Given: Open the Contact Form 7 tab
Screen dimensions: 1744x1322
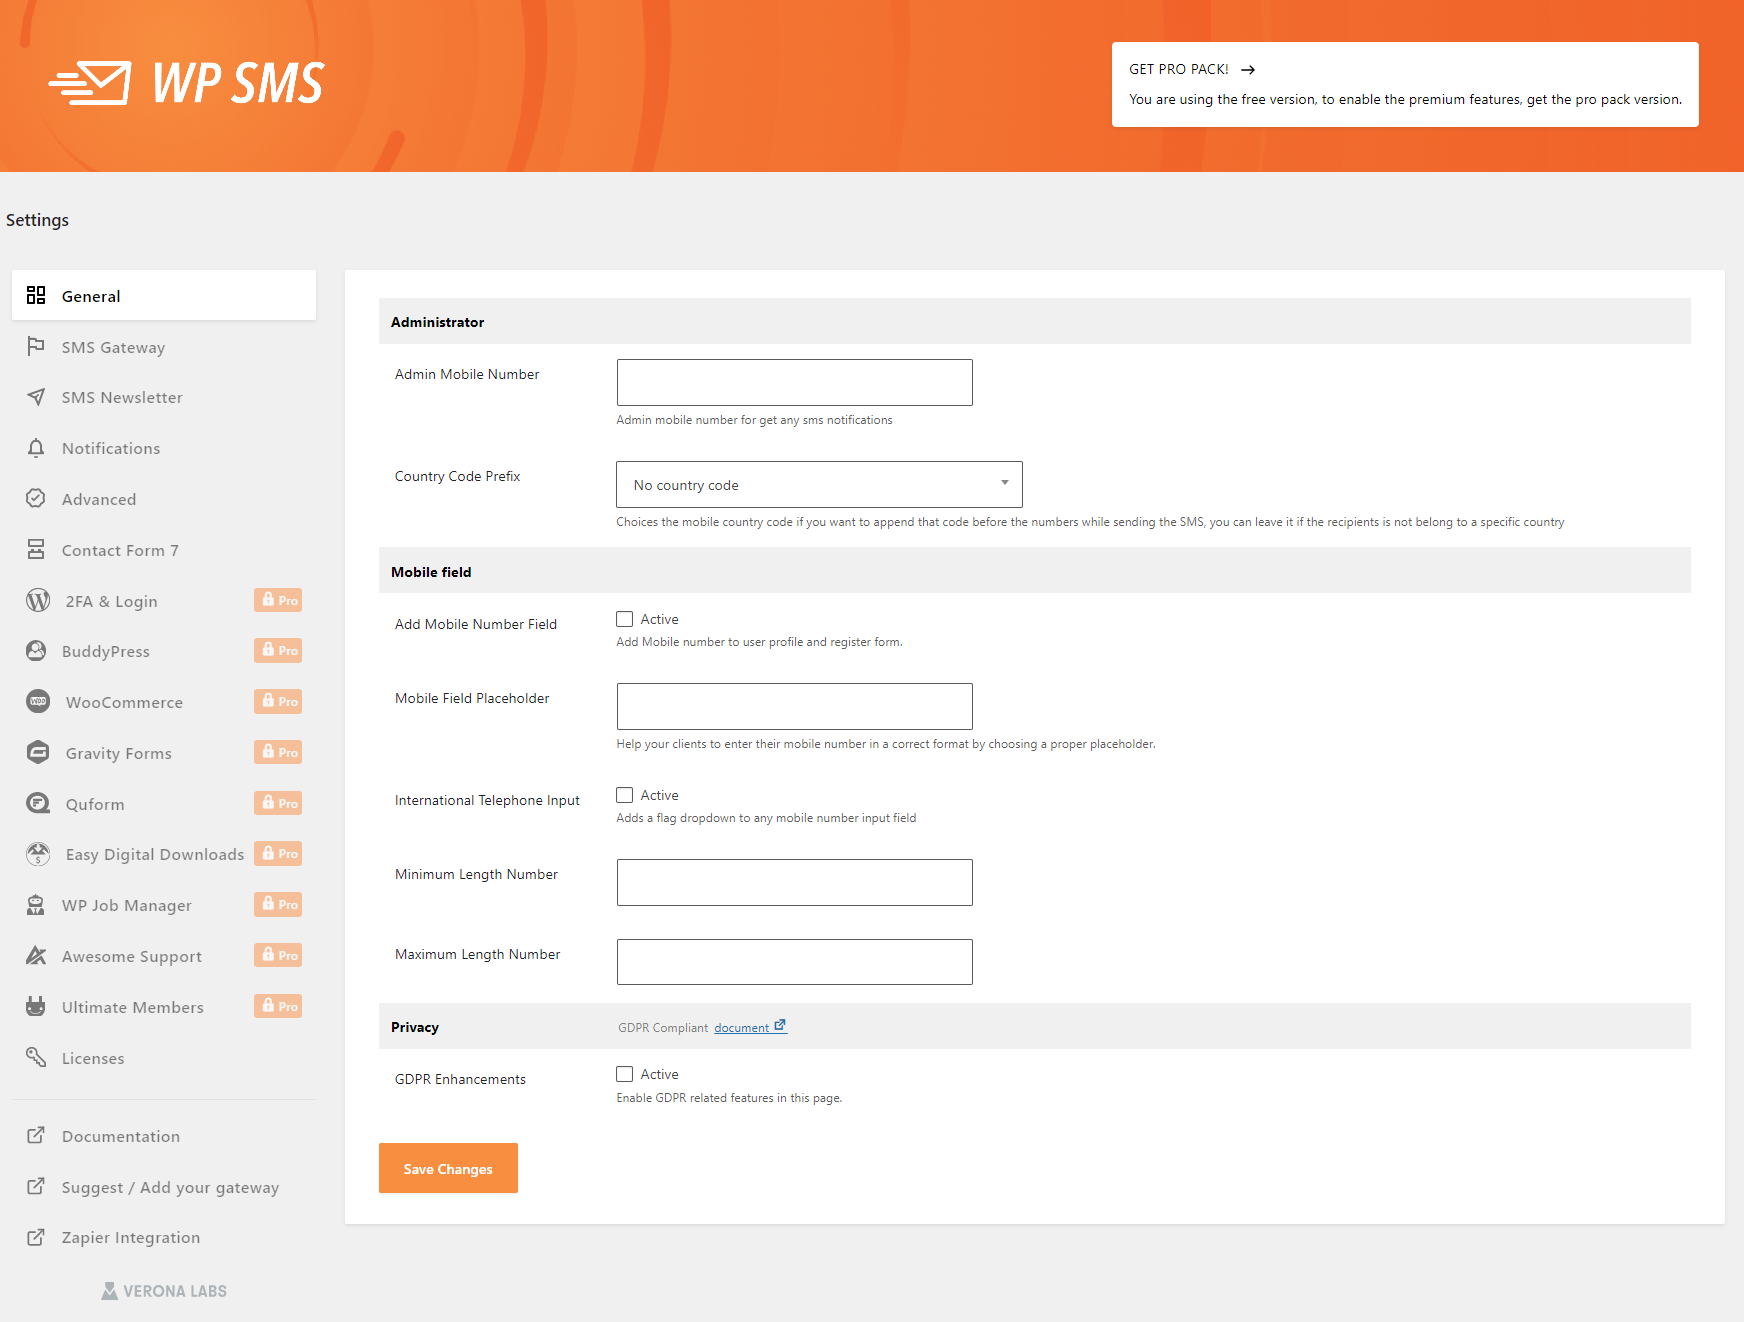Looking at the screenshot, I should [x=164, y=550].
